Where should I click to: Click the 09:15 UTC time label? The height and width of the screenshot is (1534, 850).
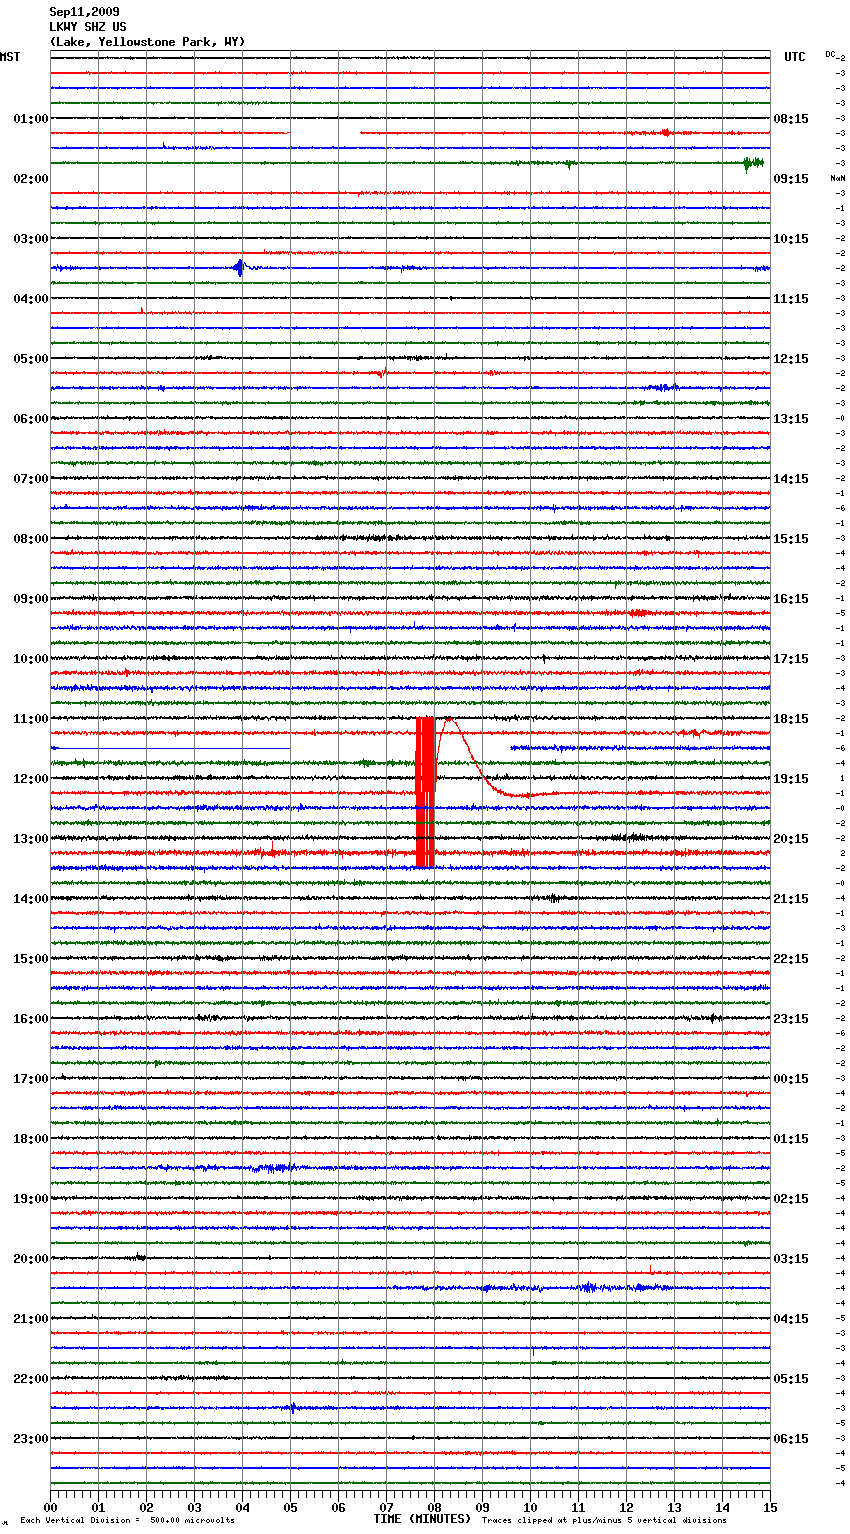point(791,179)
